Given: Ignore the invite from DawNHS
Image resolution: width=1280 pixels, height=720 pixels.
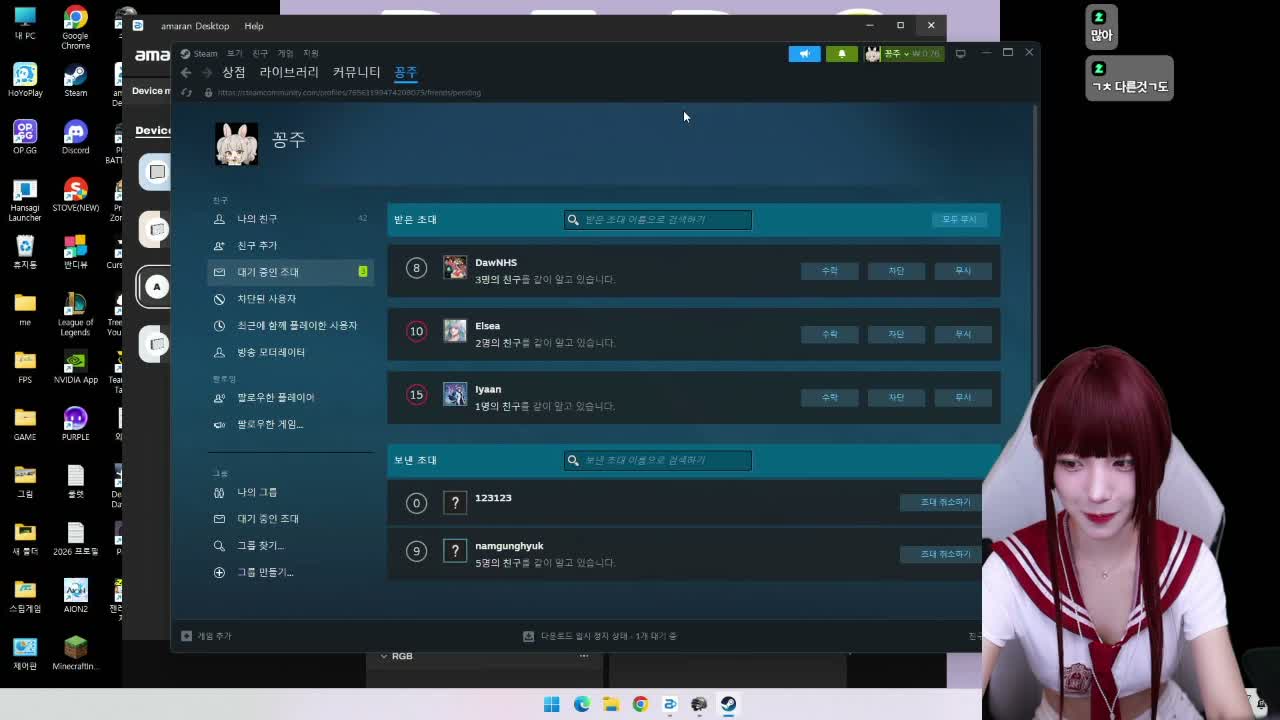Looking at the screenshot, I should click(963, 271).
